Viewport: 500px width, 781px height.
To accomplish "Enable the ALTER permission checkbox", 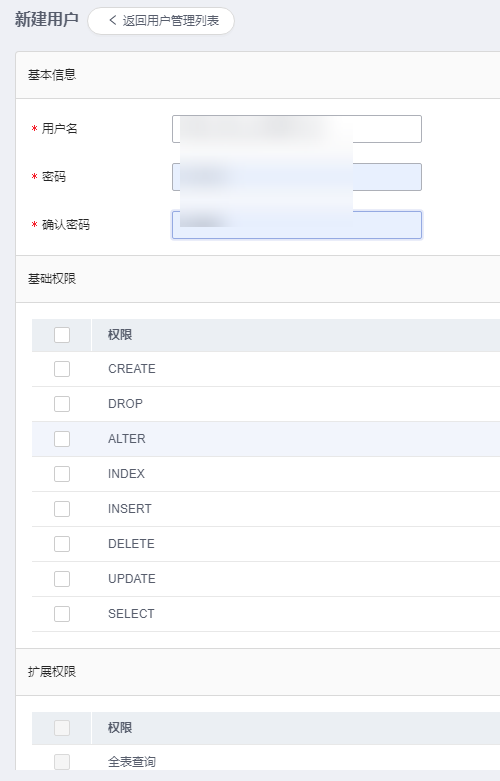I will click(62, 439).
